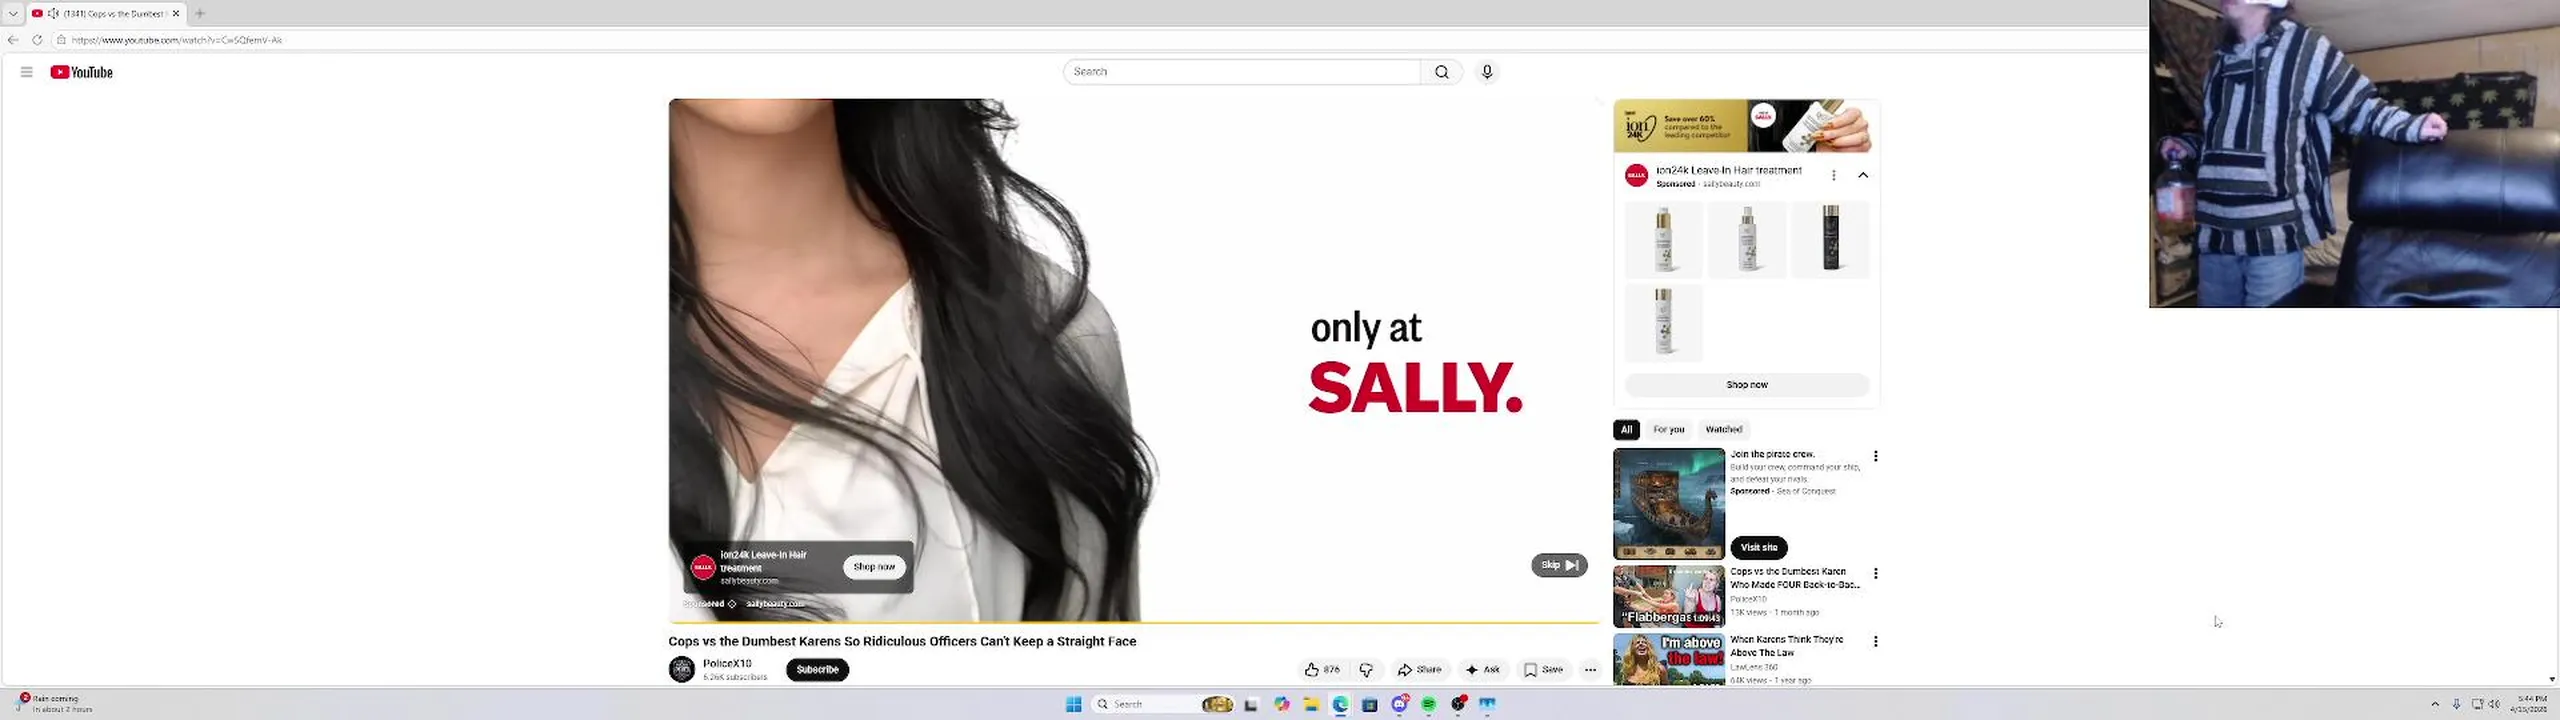Viewport: 2560px width, 720px height.
Task: Click in the YouTube search field
Action: (1241, 72)
